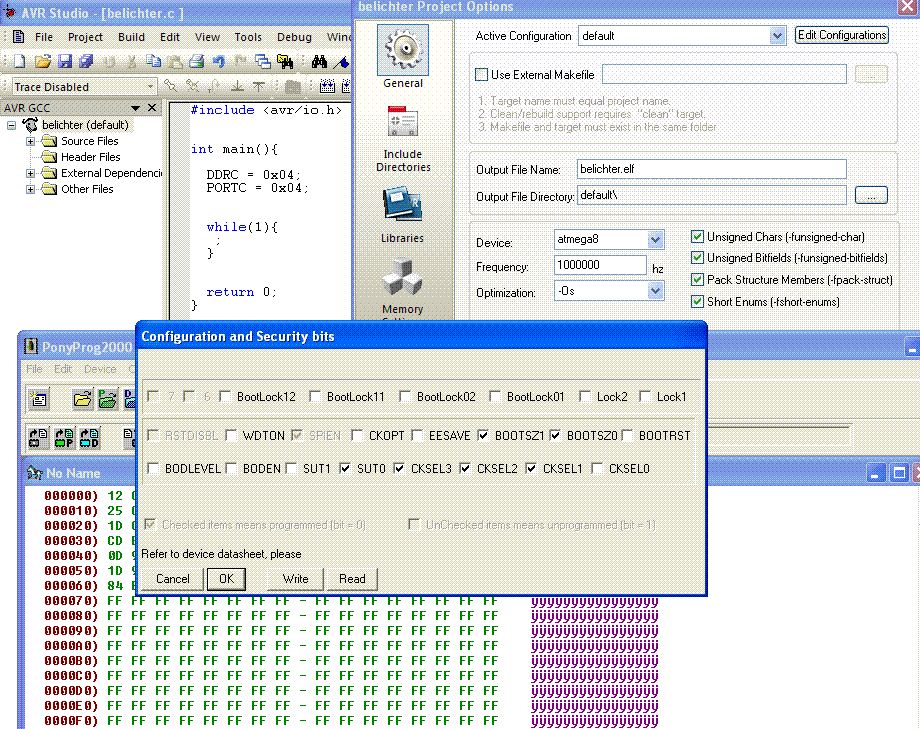Click PonyProg Read Device icon
The width and height of the screenshot is (920, 729).
38,438
